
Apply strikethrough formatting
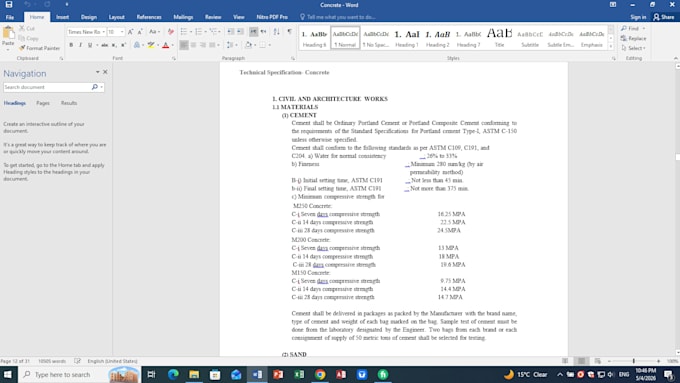[105, 45]
